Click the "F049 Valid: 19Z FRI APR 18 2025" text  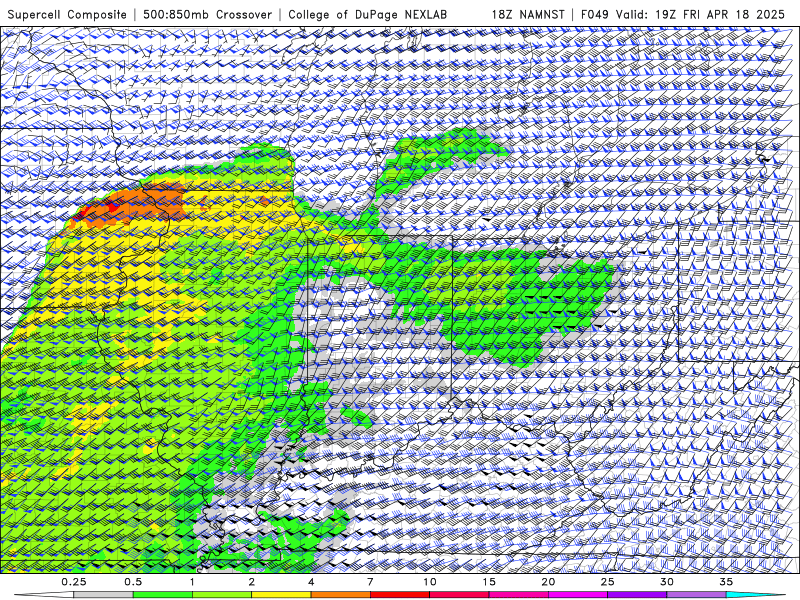(683, 14)
